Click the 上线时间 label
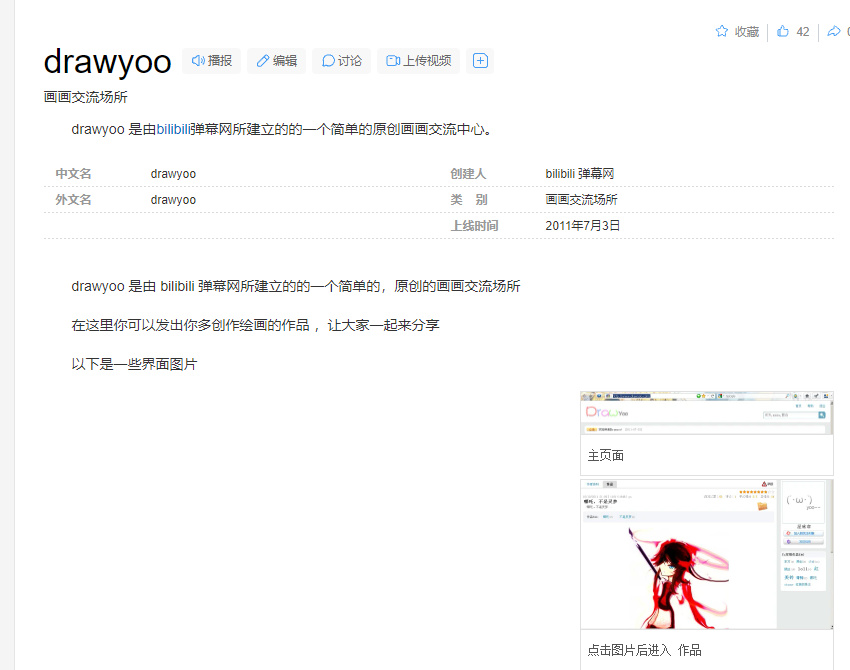The height and width of the screenshot is (670, 850). click(x=474, y=226)
